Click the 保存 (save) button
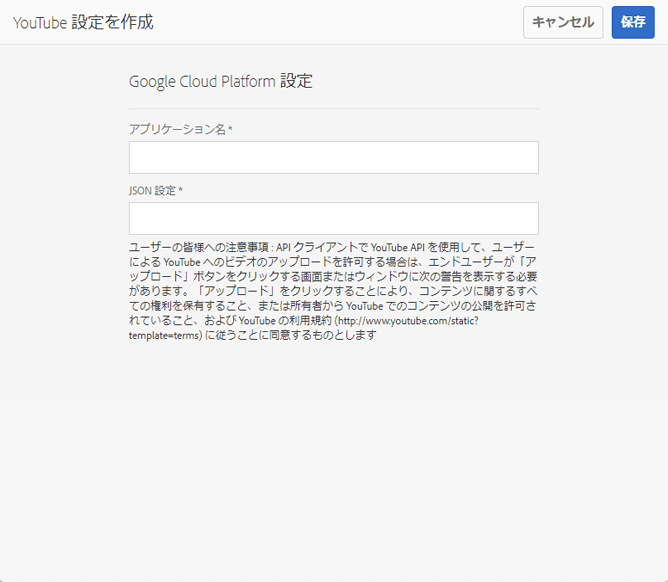 point(633,22)
